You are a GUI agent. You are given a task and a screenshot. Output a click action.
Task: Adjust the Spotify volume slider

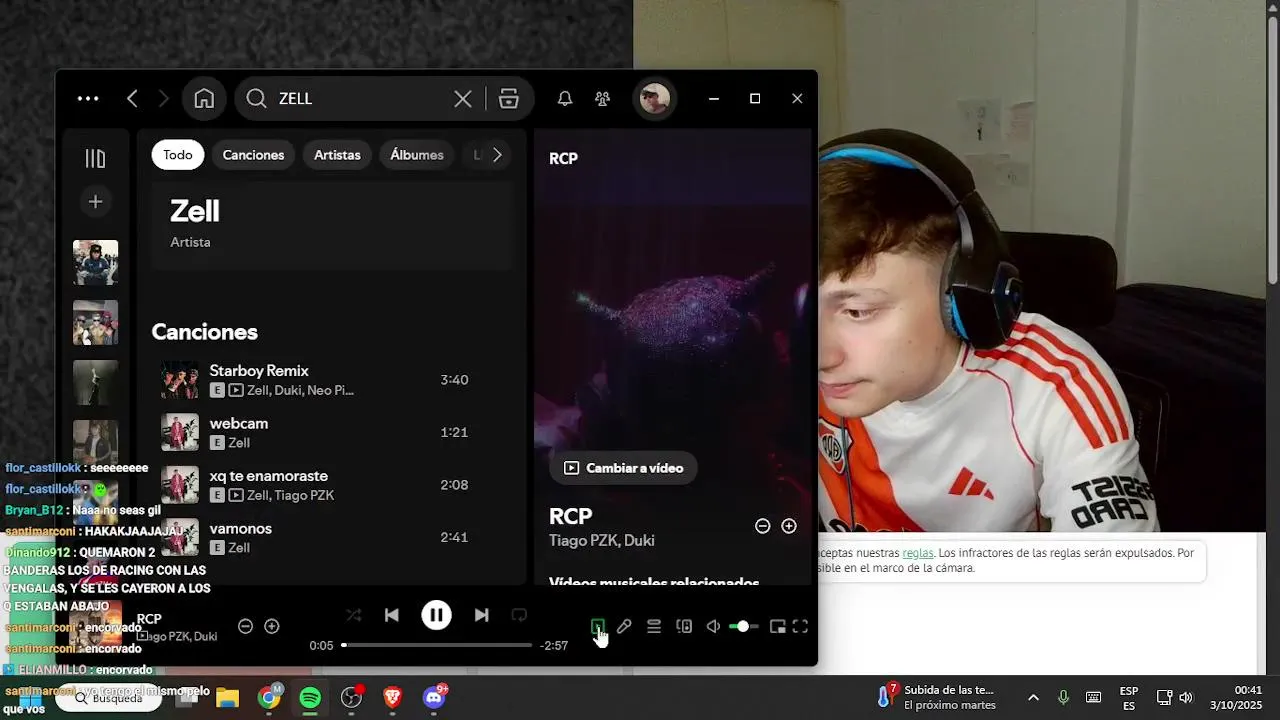point(744,627)
